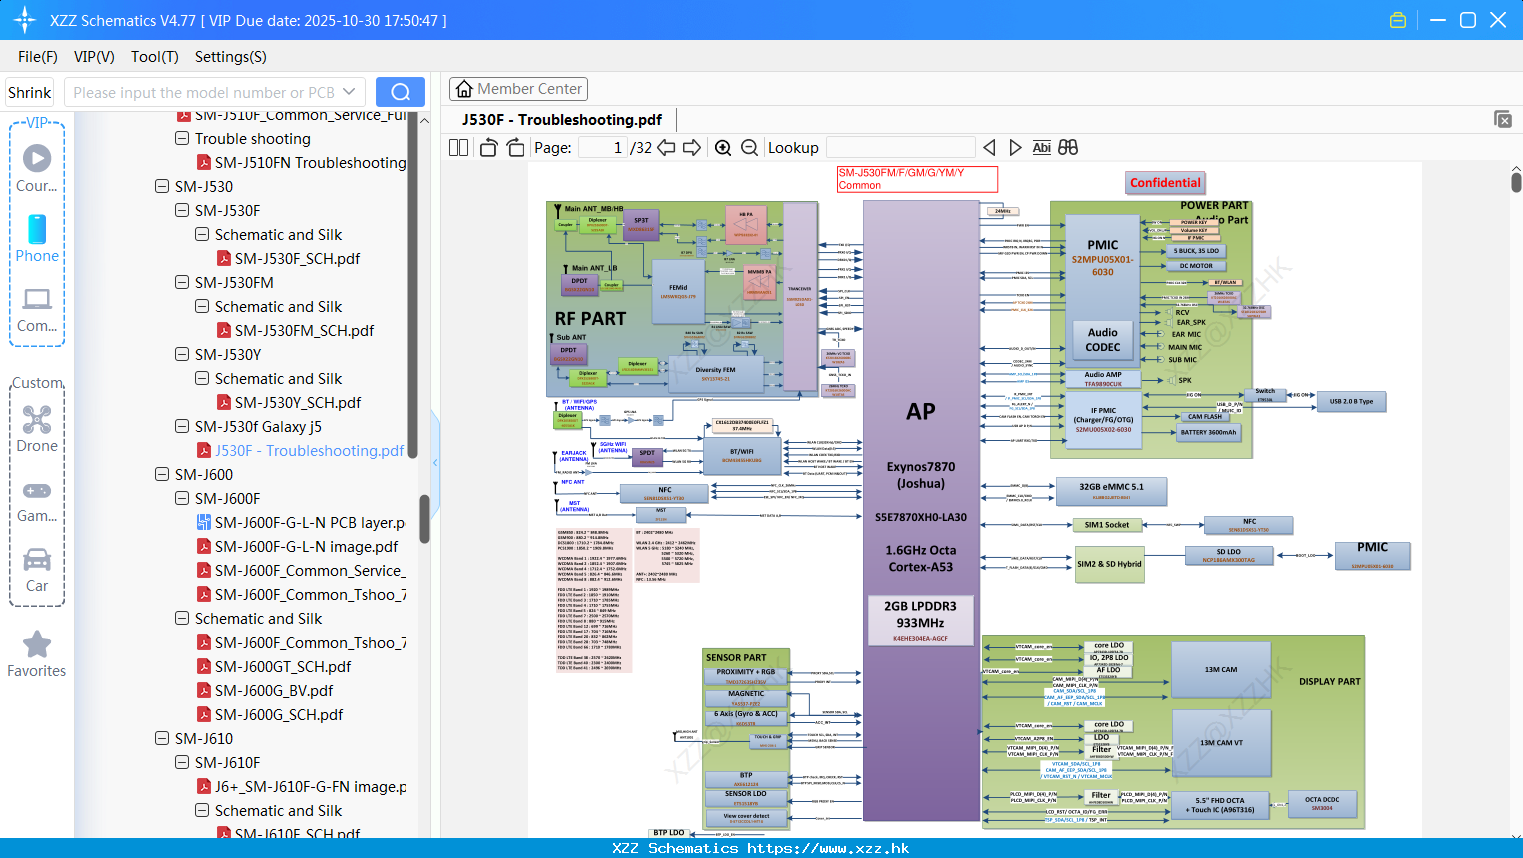The image size is (1523, 858).
Task: Collapse the SM-J530f Galaxy j5 node
Action: (x=182, y=426)
